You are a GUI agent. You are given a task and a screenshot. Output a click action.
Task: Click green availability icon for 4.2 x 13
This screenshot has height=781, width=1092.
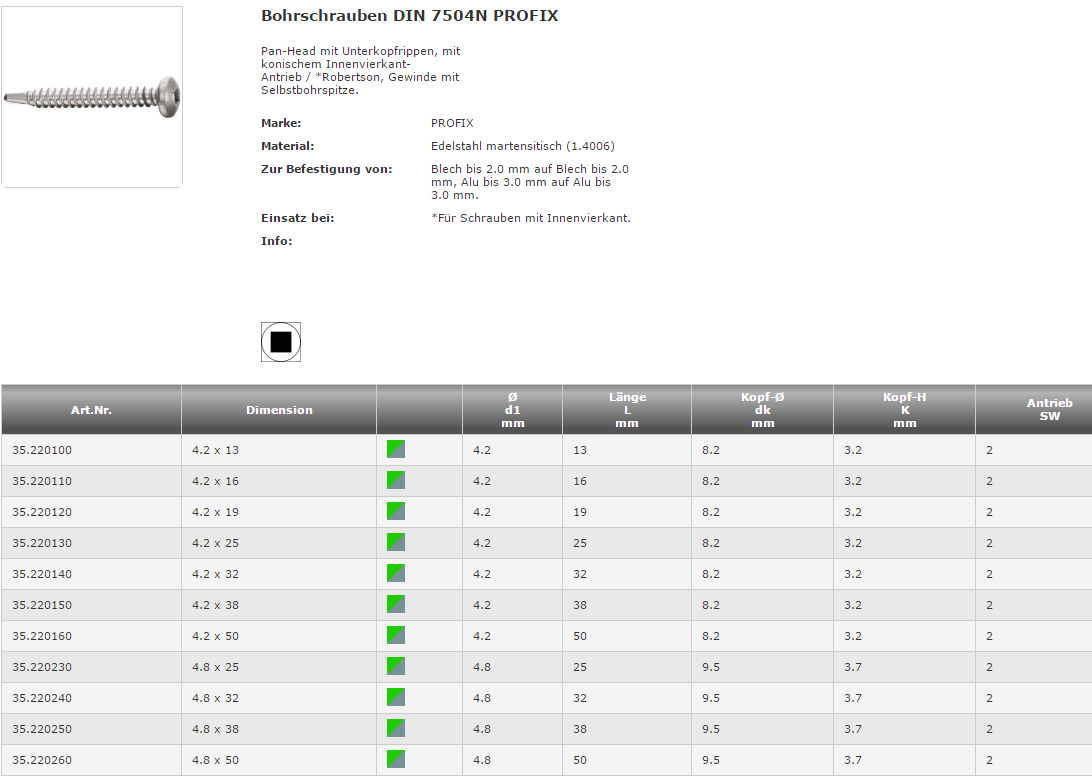pos(396,449)
